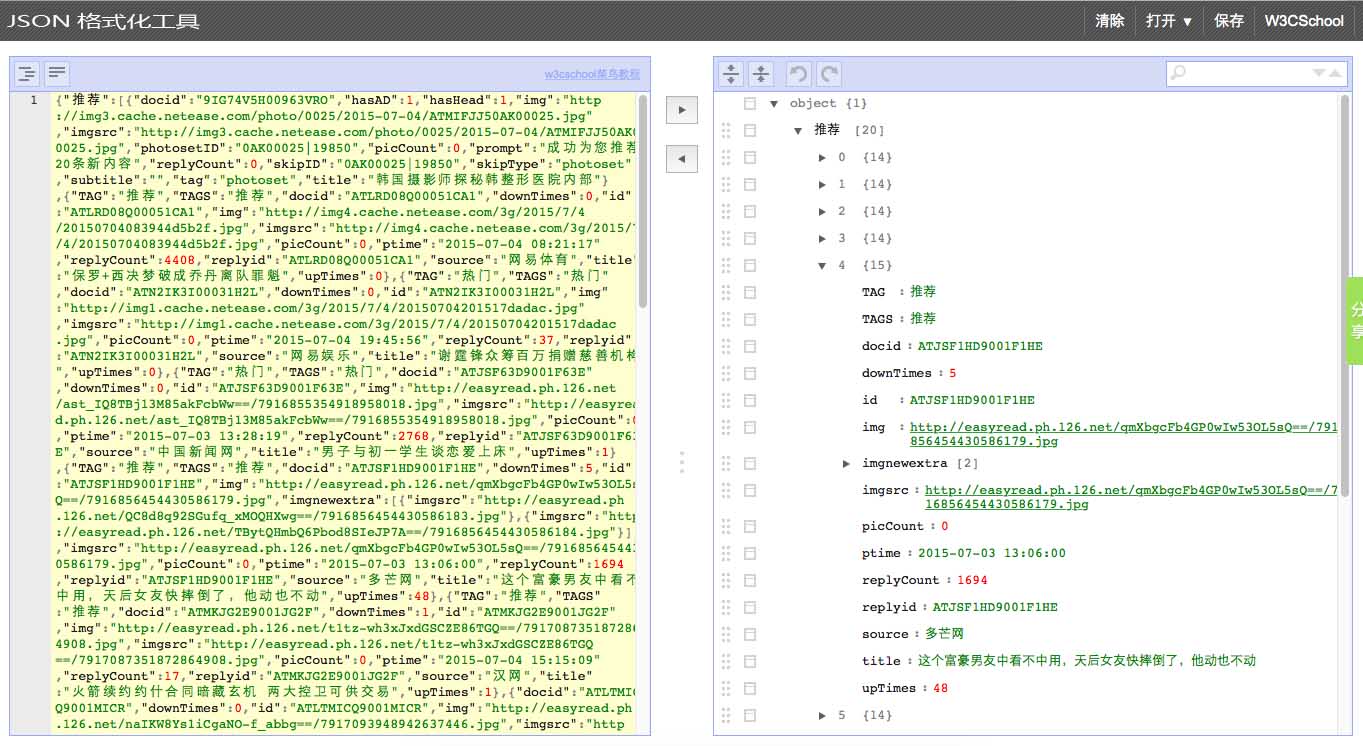The image size is (1363, 746).
Task: Open the green 分享 share tab
Action: [1356, 322]
